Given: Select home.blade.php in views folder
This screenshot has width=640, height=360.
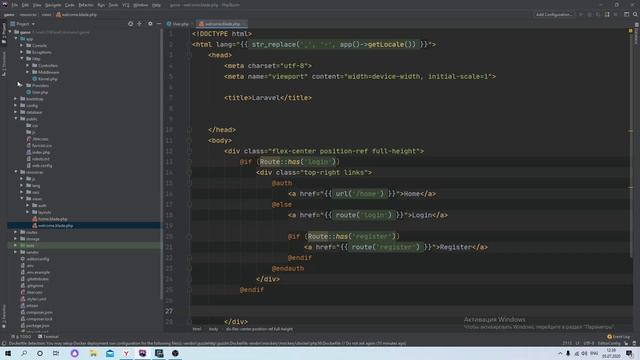Looking at the screenshot, I should 50,219.
